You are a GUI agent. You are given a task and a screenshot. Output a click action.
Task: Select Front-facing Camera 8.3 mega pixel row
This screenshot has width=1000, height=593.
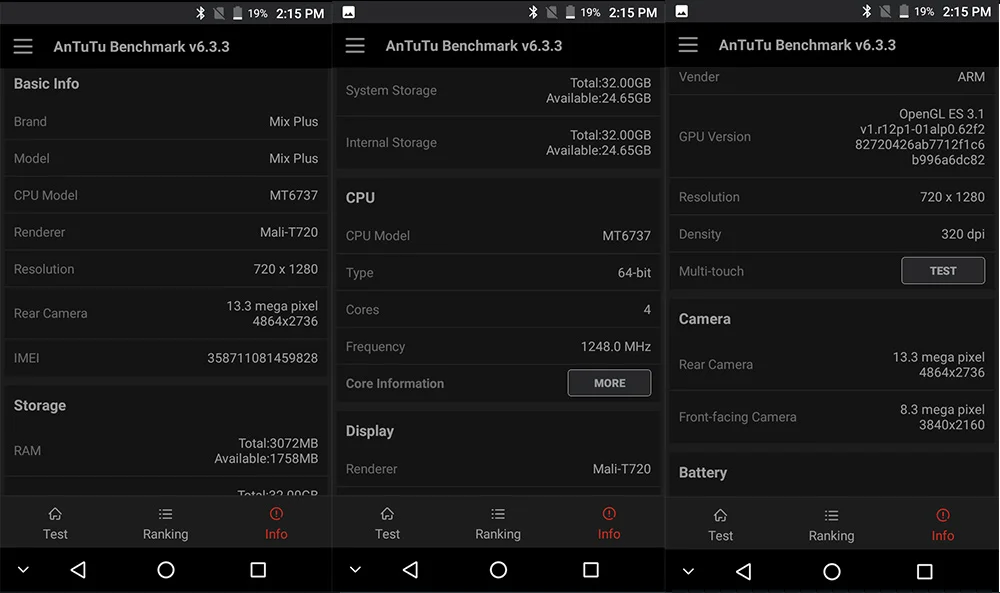(832, 417)
